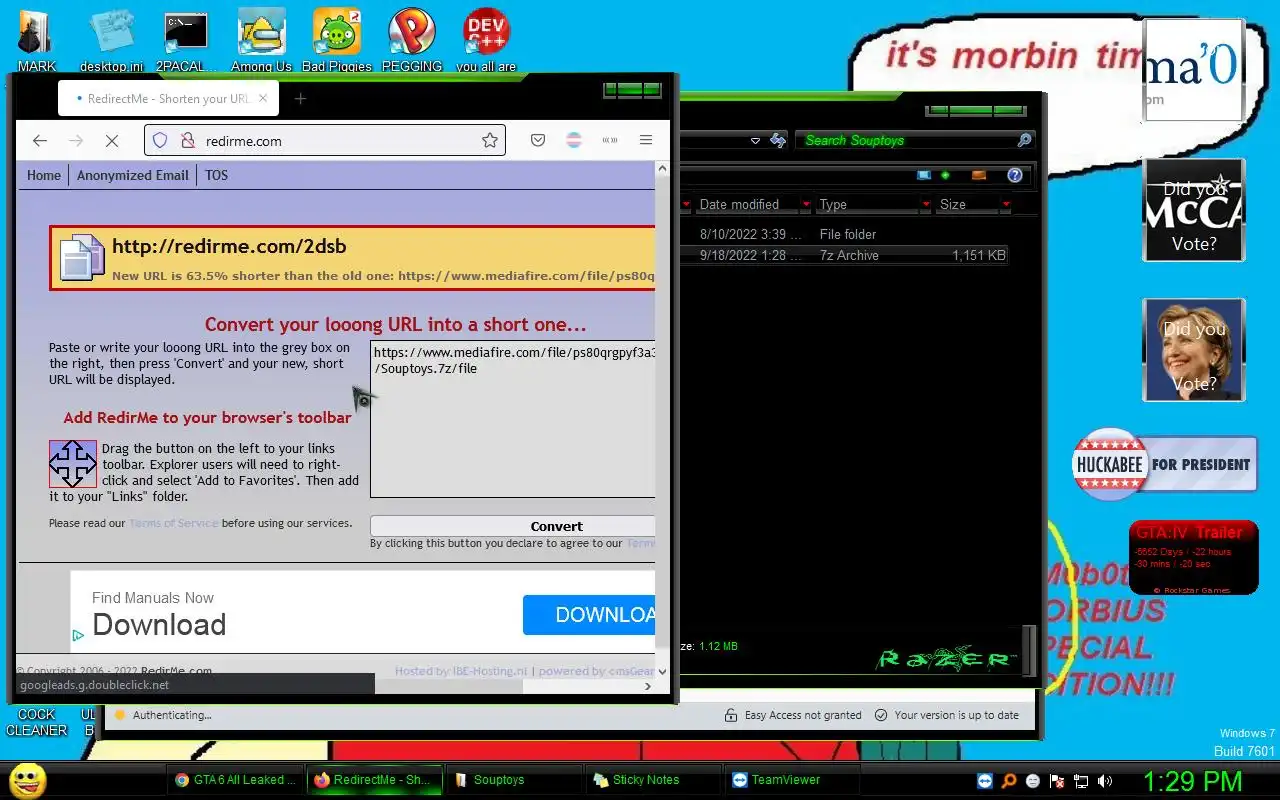This screenshot has height=800, width=1280.
Task: Open the Firefox hamburger menu
Action: pos(646,141)
